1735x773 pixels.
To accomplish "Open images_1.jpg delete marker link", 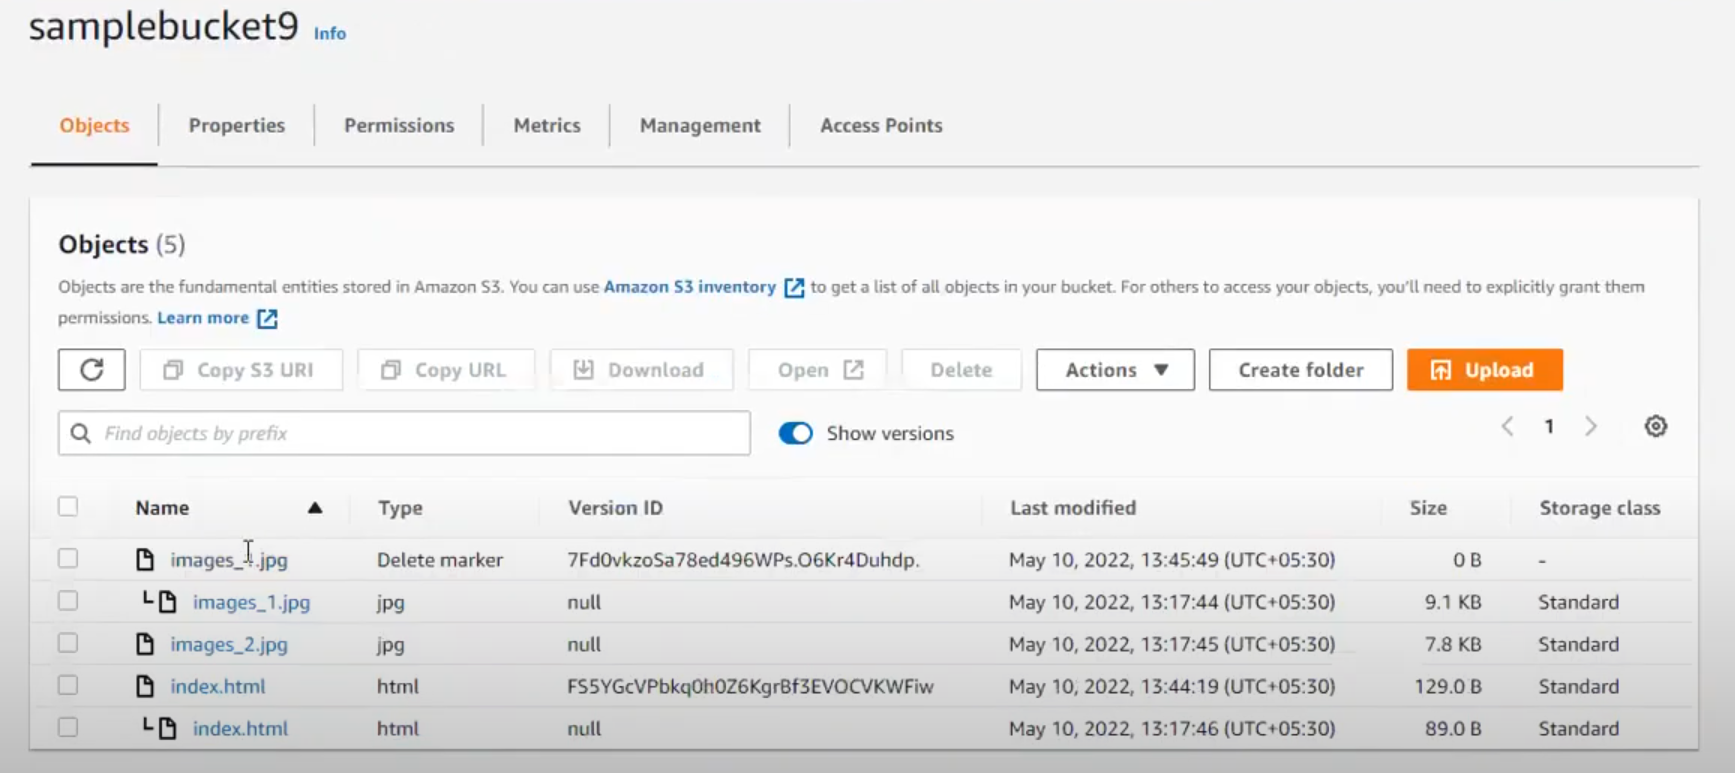I will pyautogui.click(x=229, y=560).
